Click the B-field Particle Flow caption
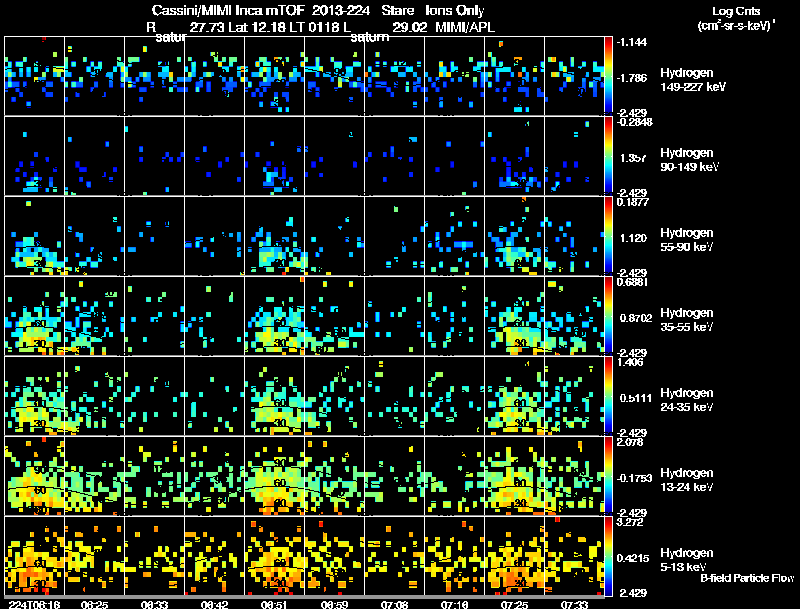 [747, 578]
